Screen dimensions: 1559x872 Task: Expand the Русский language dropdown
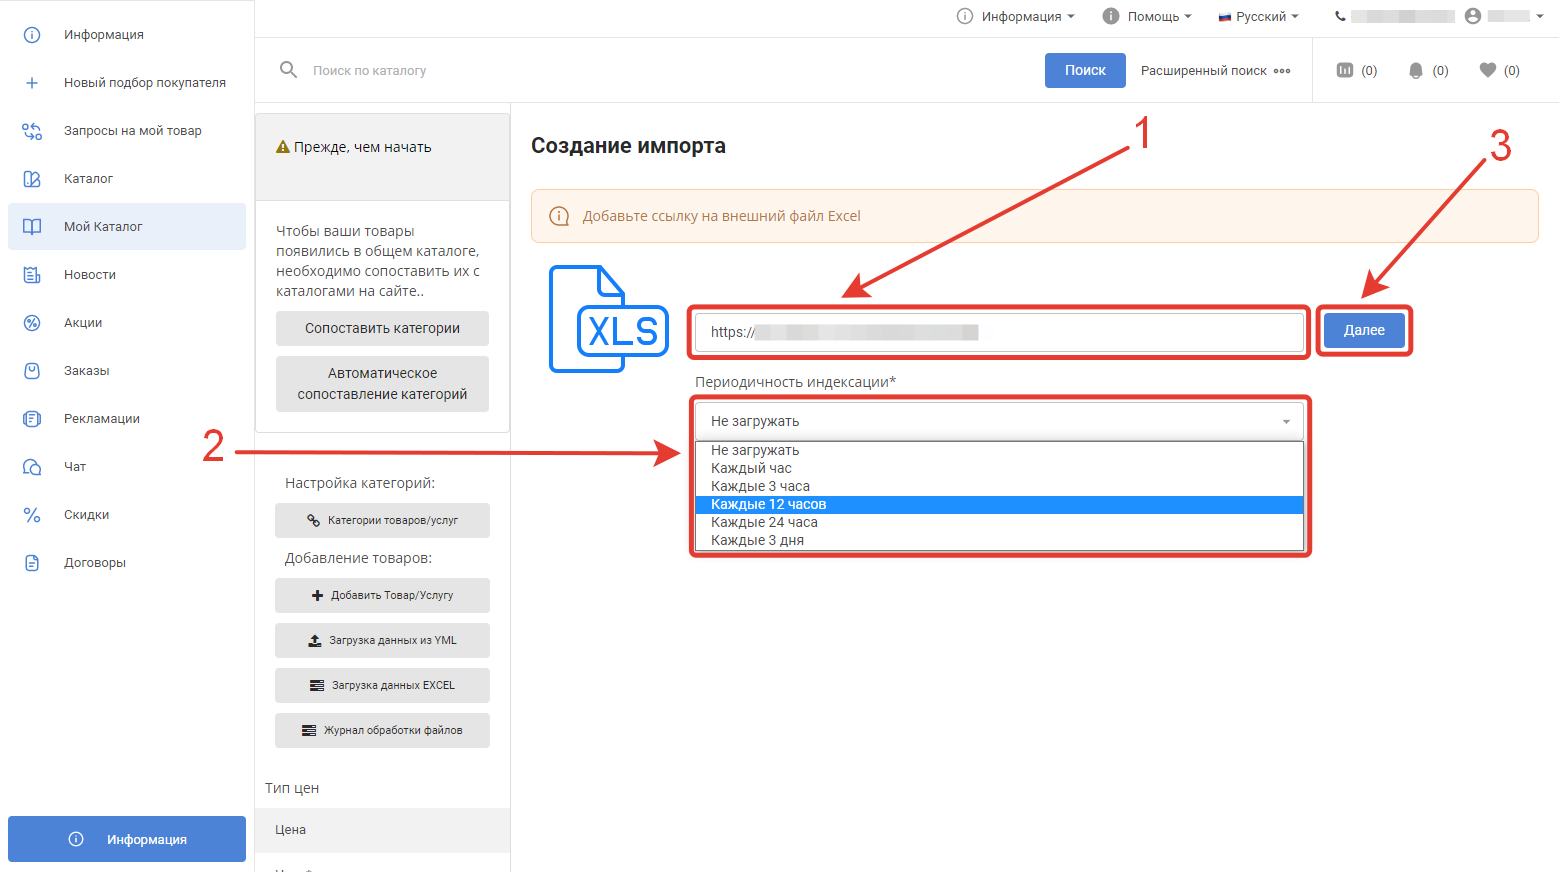point(1258,16)
